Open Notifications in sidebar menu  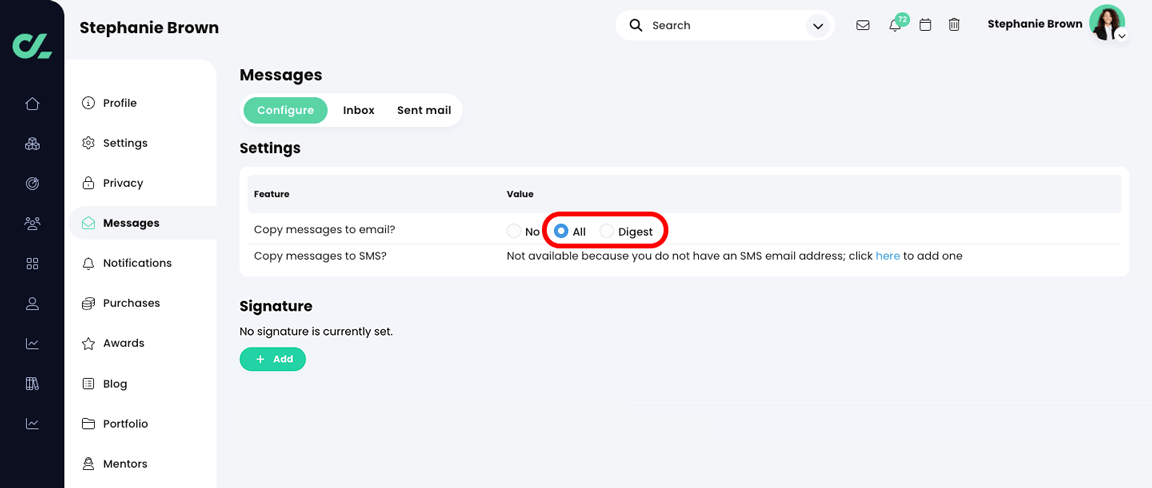click(x=137, y=263)
